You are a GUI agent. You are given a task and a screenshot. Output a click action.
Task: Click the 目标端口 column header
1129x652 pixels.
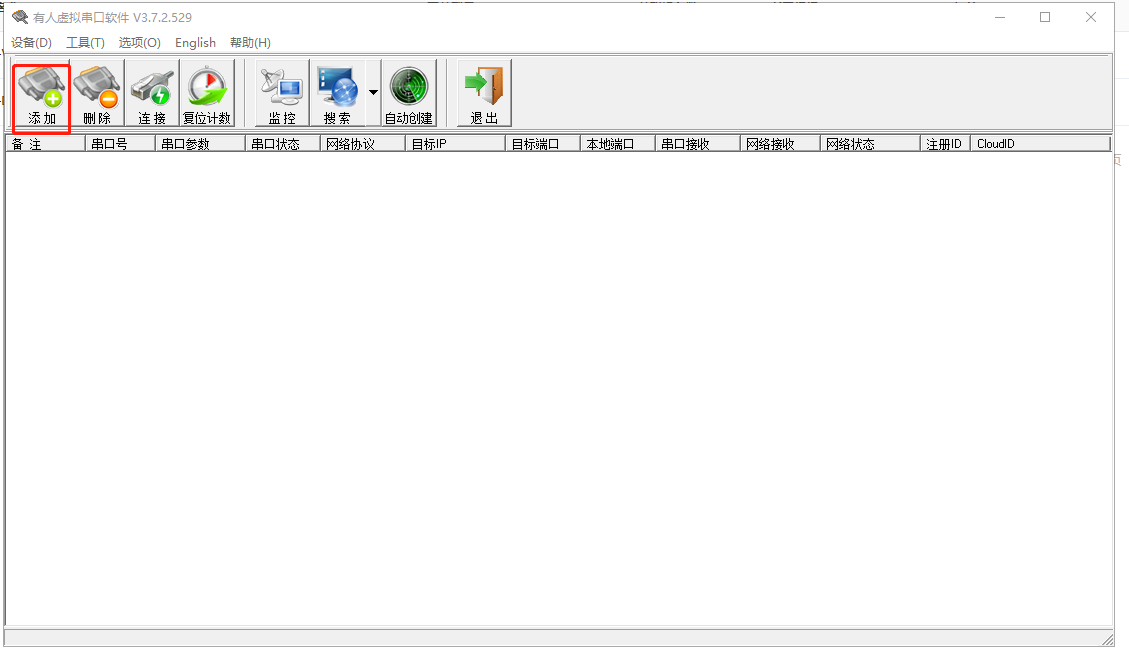(544, 144)
